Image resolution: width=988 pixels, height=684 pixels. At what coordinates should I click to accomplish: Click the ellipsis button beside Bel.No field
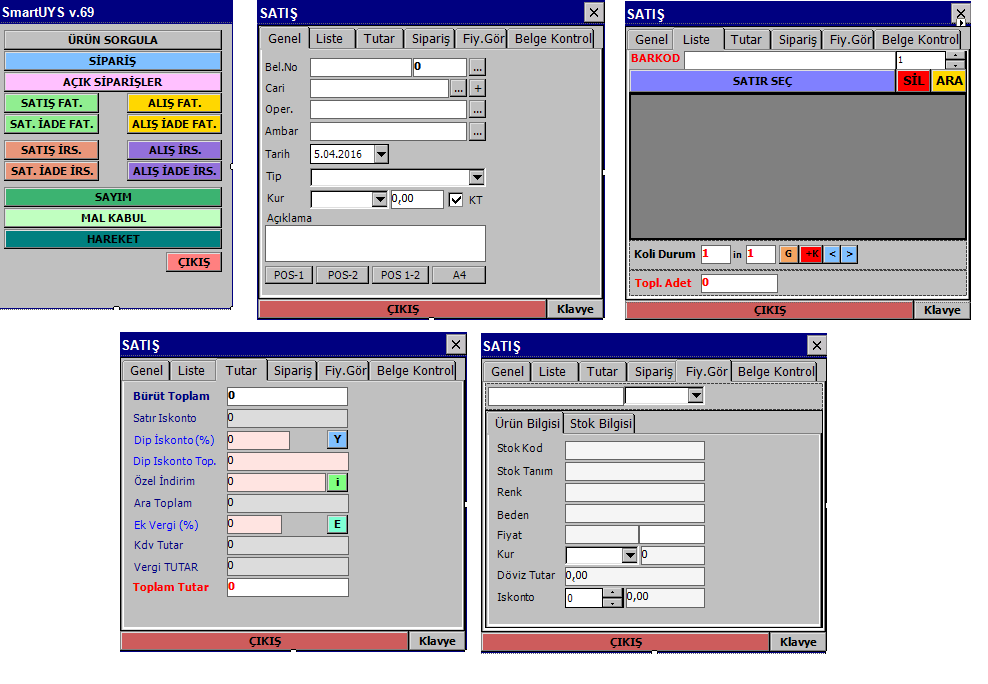point(478,67)
